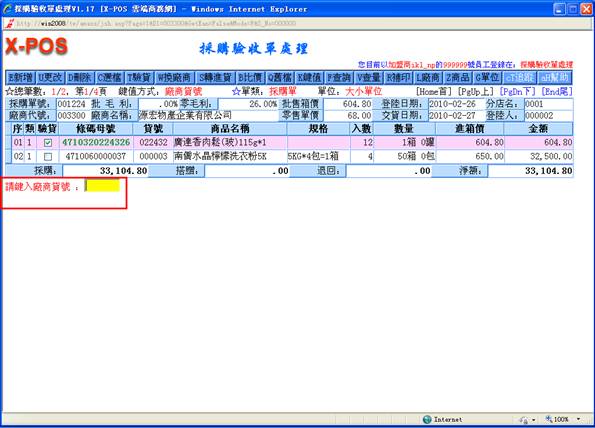Image resolution: width=595 pixels, height=428 pixels.
Task: Open the T驗貨 inspection function
Action: point(139,78)
